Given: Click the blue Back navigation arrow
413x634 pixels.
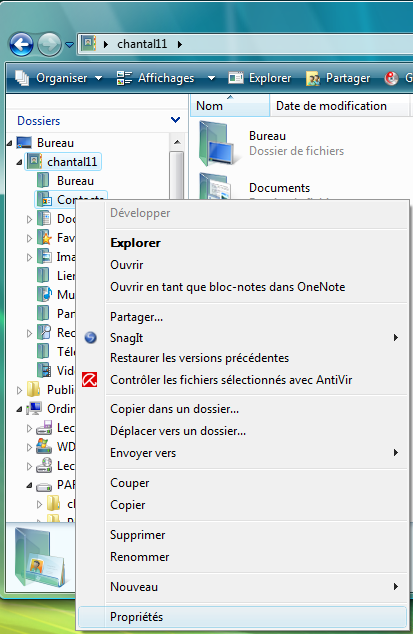Looking at the screenshot, I should 21,44.
